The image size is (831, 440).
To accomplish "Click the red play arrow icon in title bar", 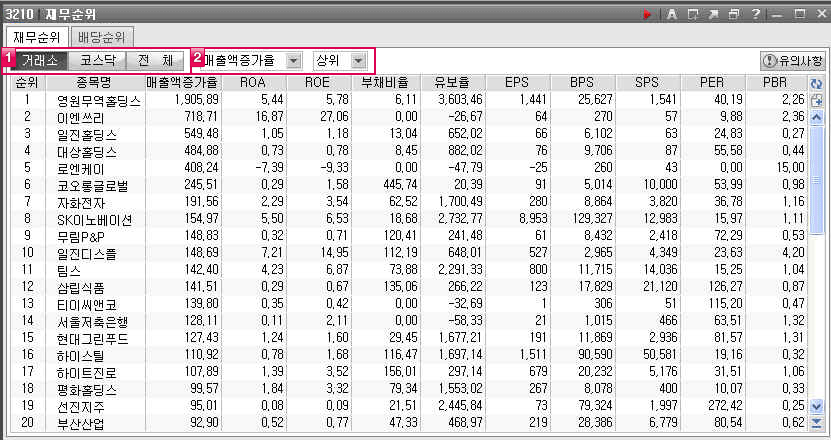I will (647, 14).
